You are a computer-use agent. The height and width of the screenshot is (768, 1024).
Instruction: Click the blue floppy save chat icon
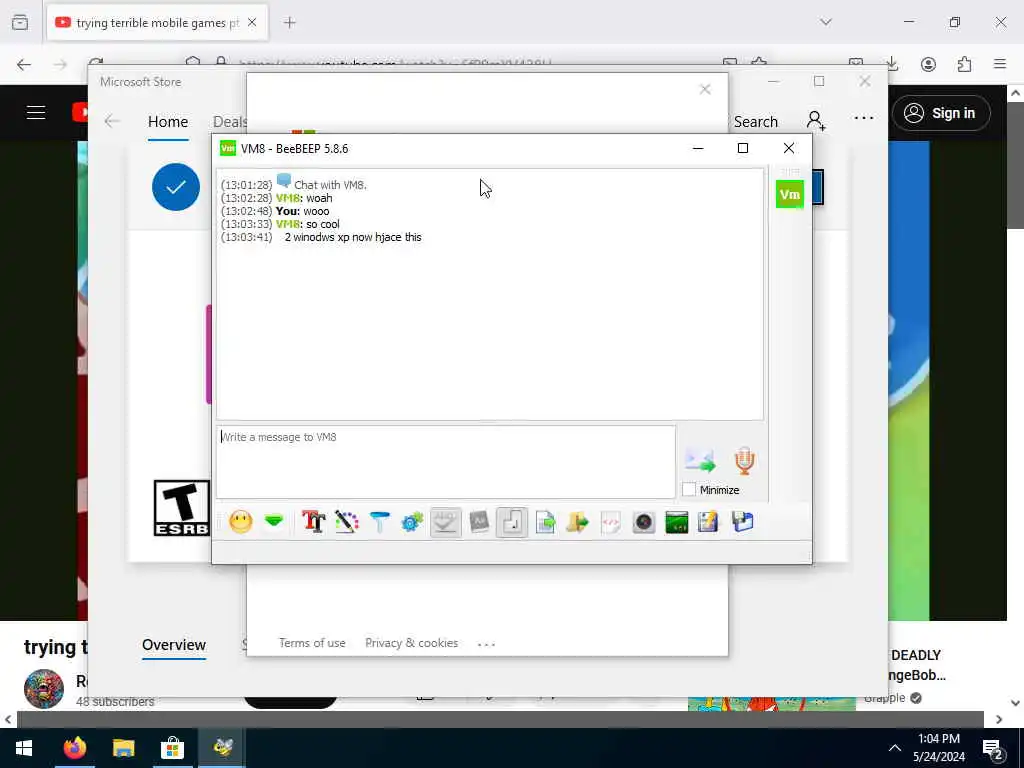point(743,522)
